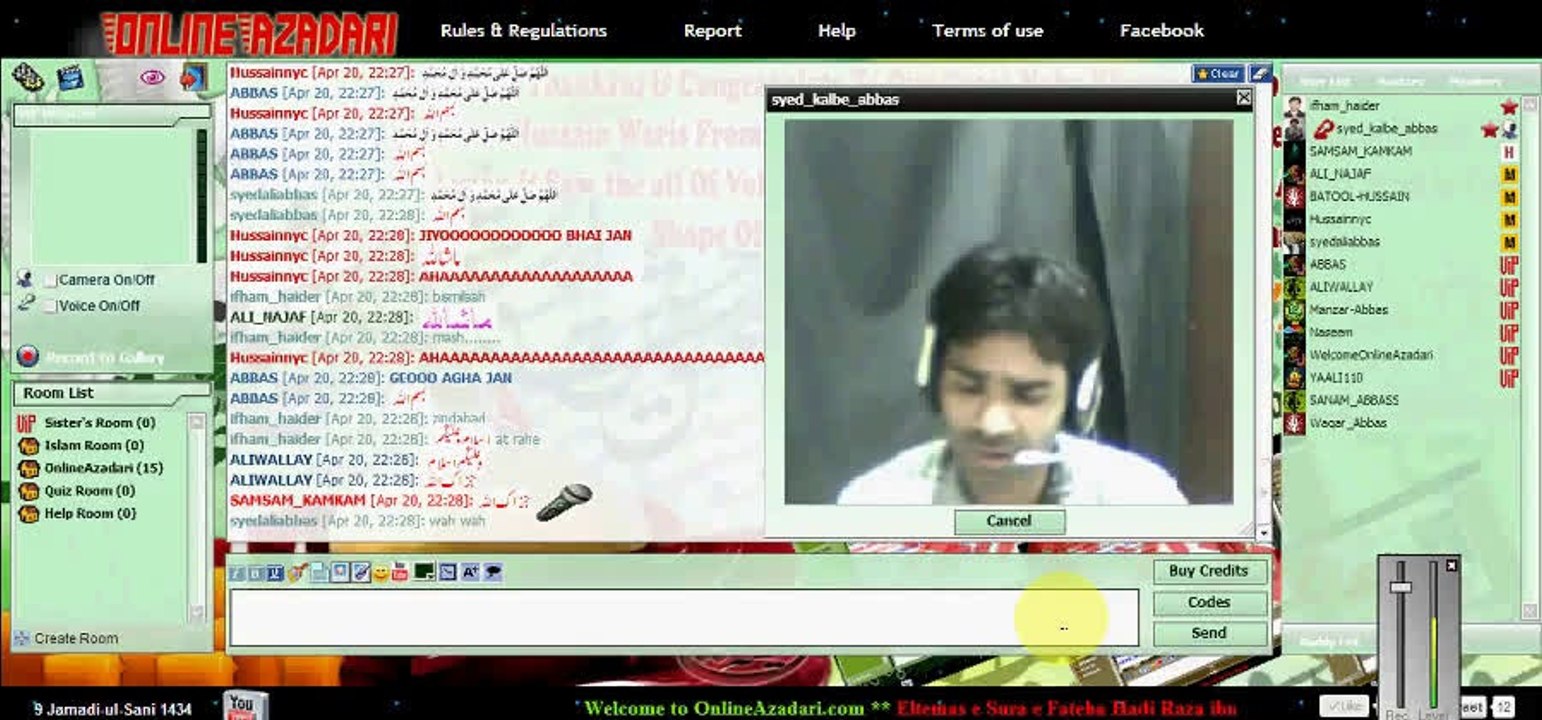The width and height of the screenshot is (1542, 720).
Task: Enable the Voice On/Off checkbox
Action: coord(51,306)
